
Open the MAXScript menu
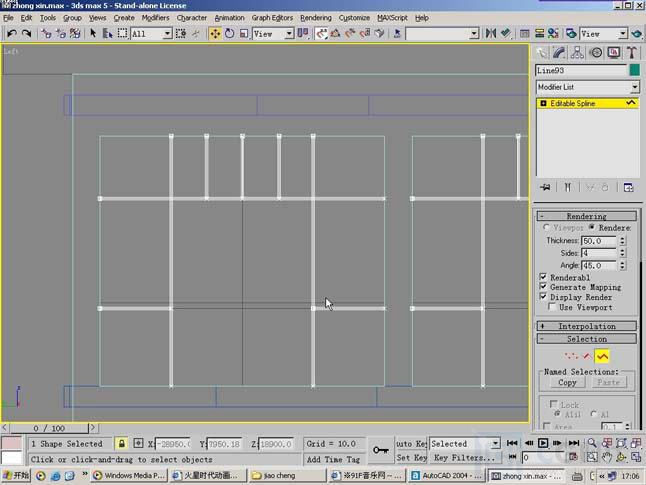(392, 18)
